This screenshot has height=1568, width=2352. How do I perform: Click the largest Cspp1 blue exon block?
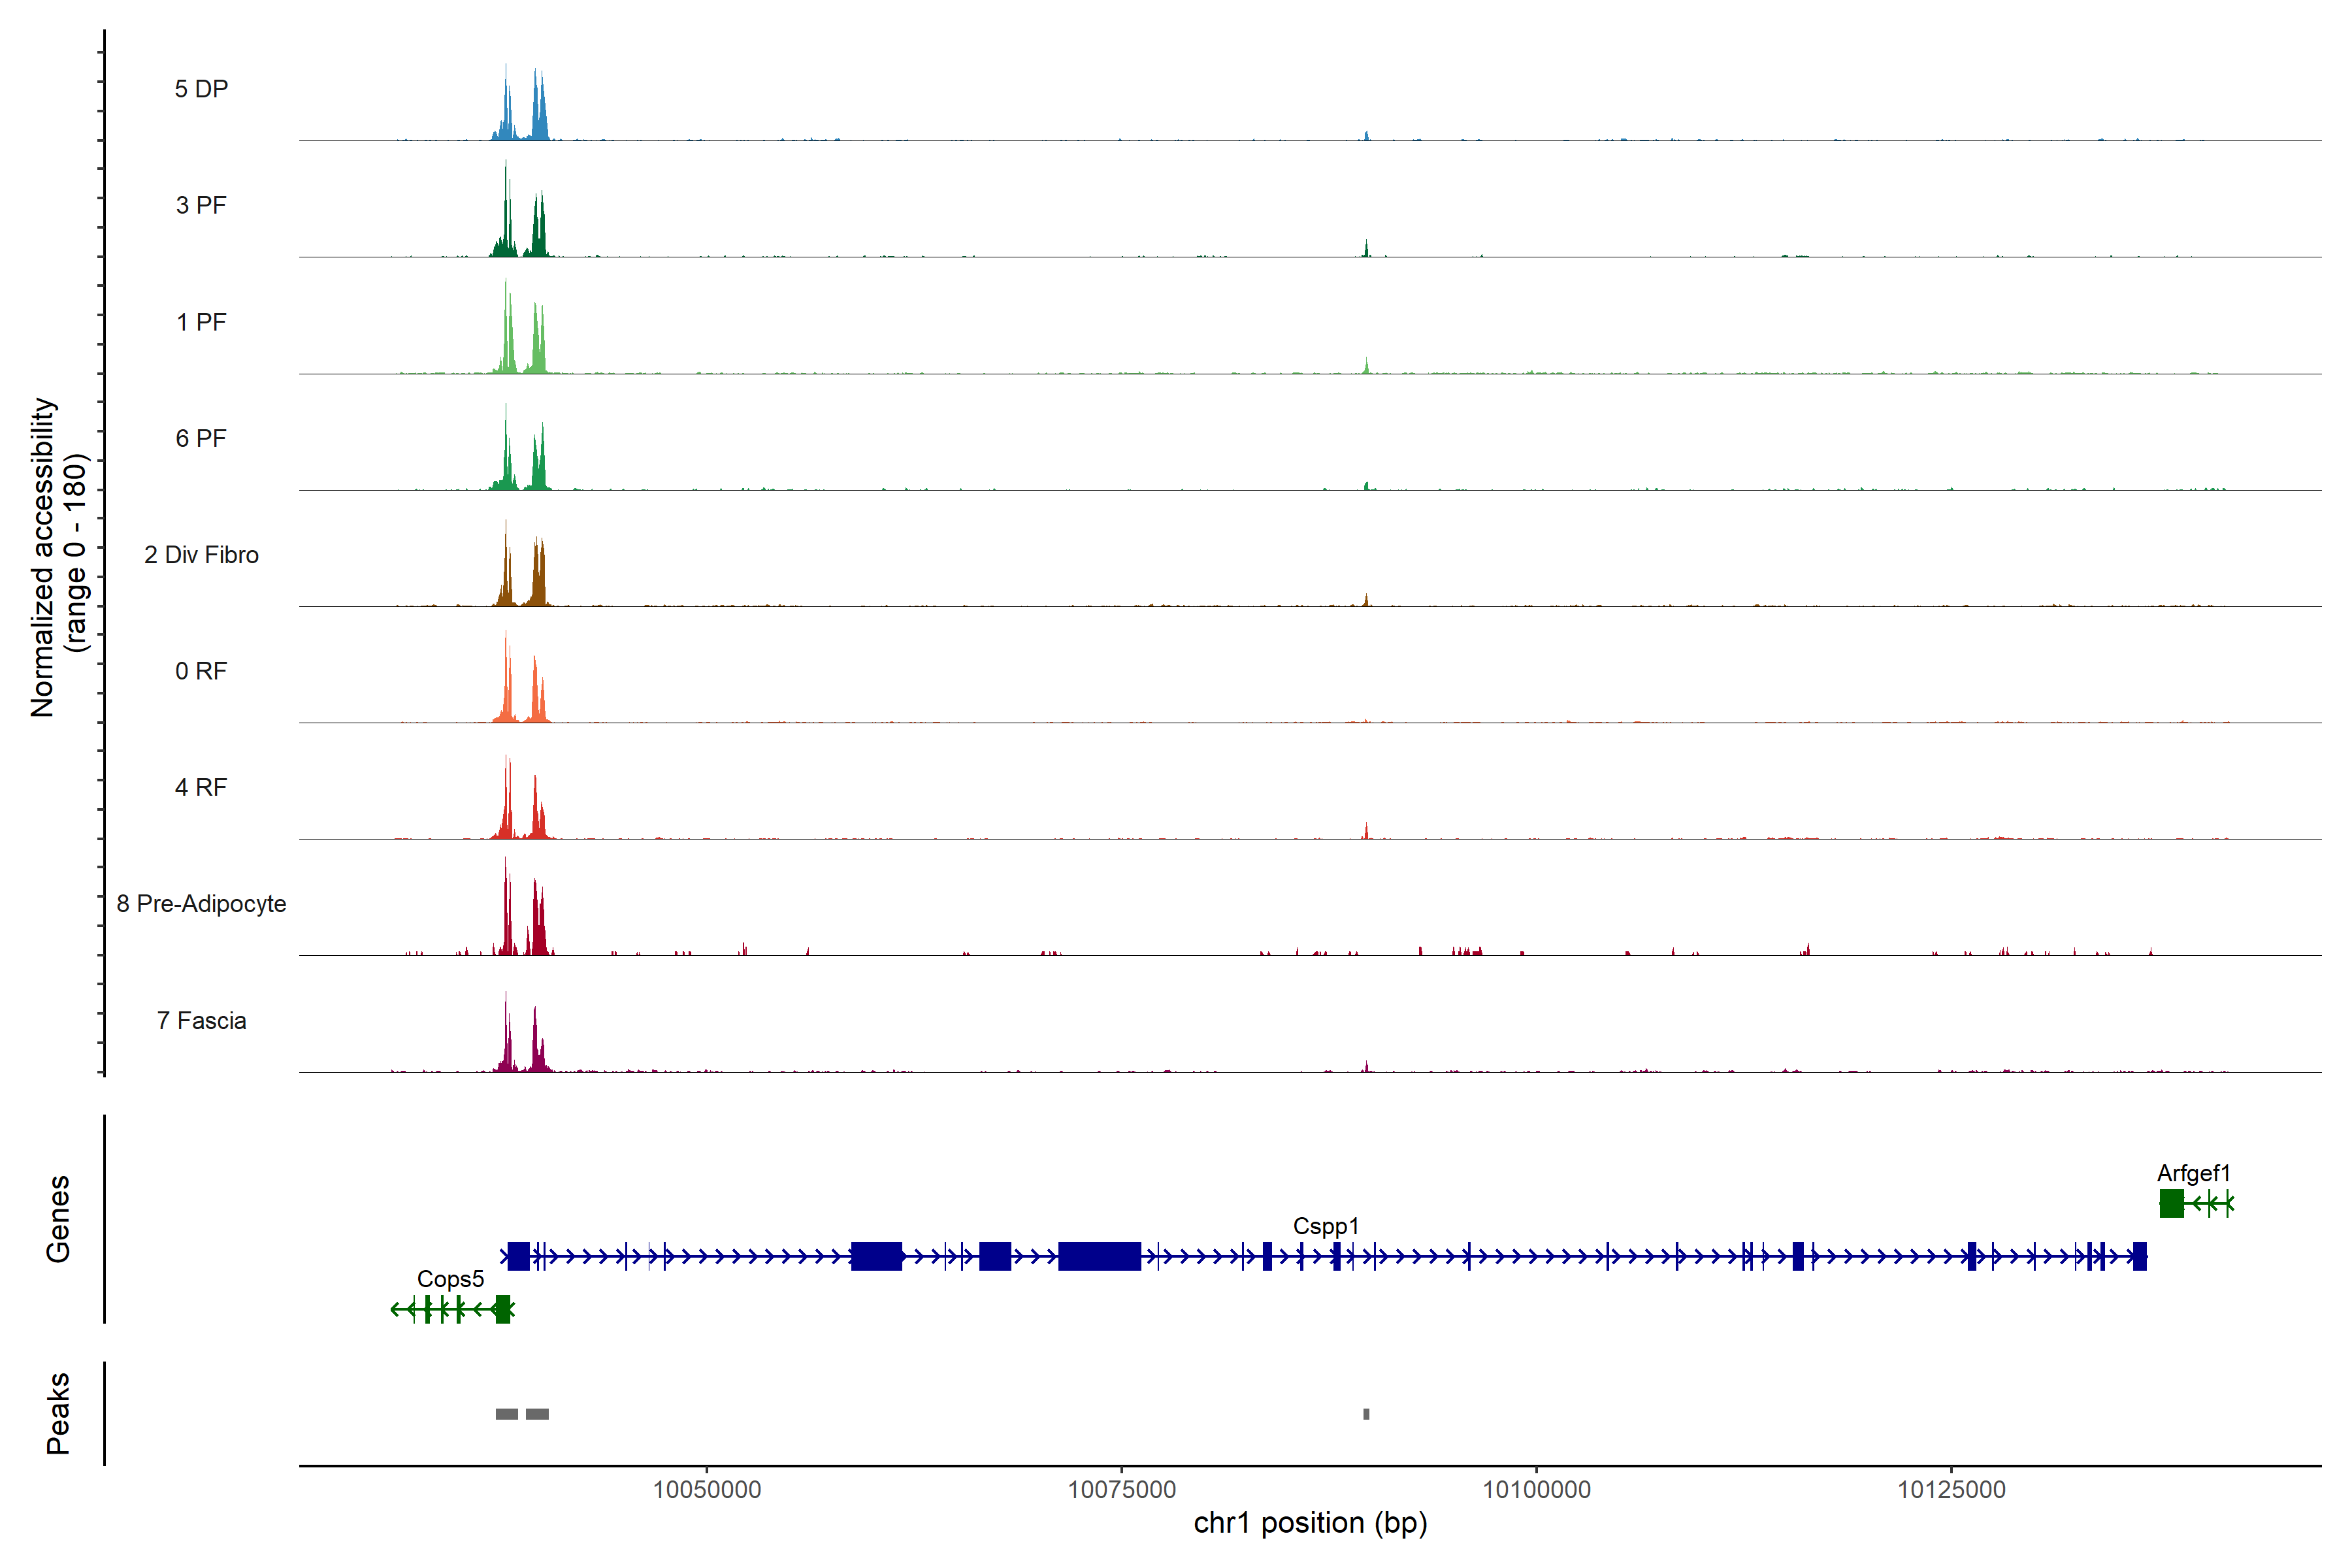1099,1256
